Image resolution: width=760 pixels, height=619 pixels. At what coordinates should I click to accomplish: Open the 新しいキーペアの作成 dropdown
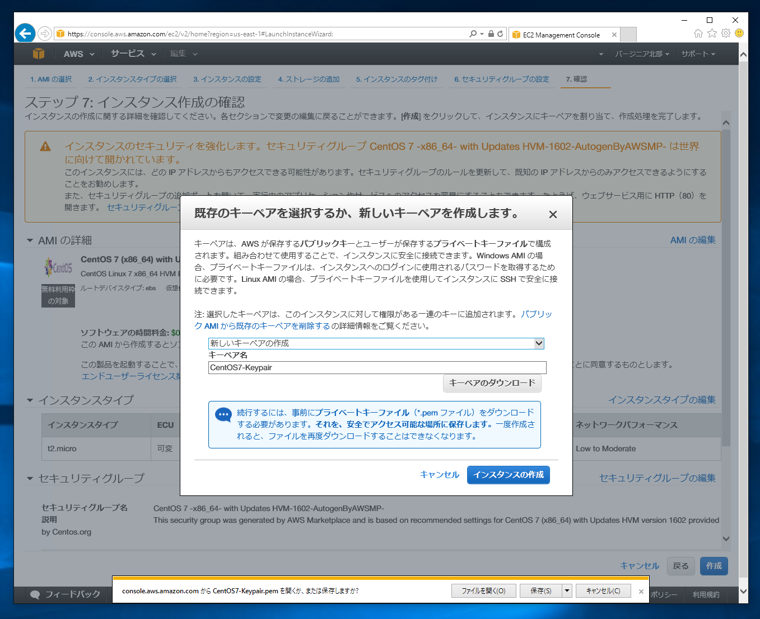click(x=376, y=344)
